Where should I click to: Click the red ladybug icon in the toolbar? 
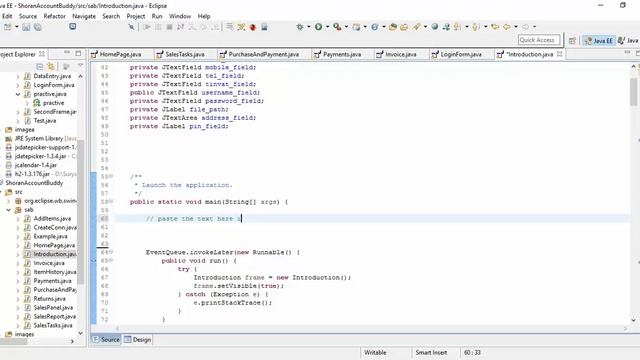pos(253,27)
